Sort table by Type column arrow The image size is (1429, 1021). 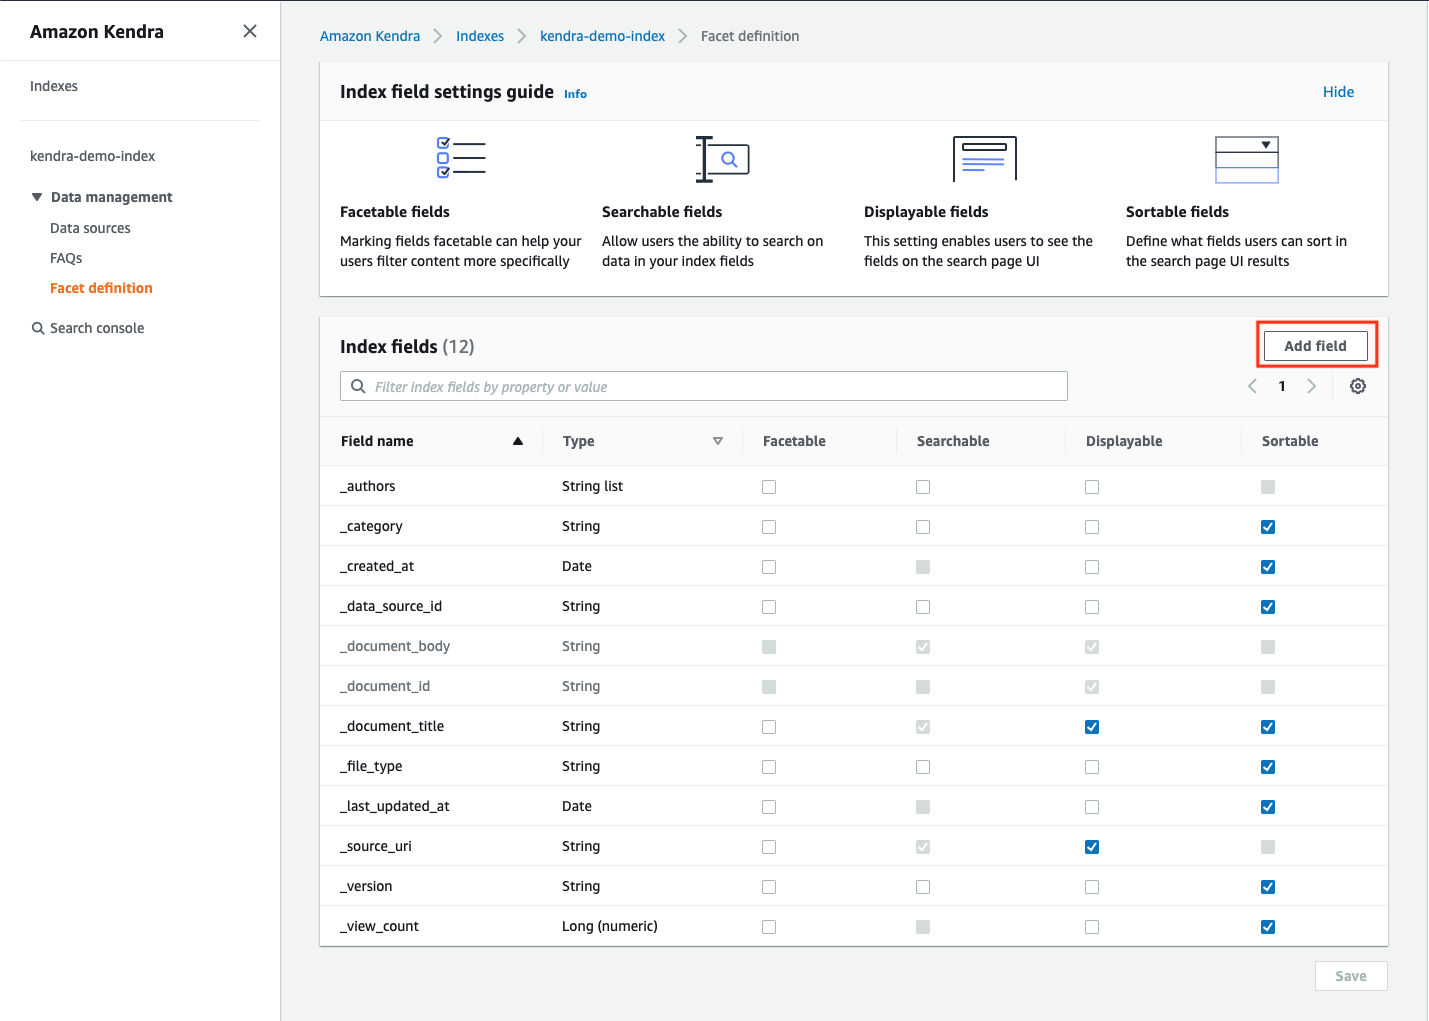point(718,441)
